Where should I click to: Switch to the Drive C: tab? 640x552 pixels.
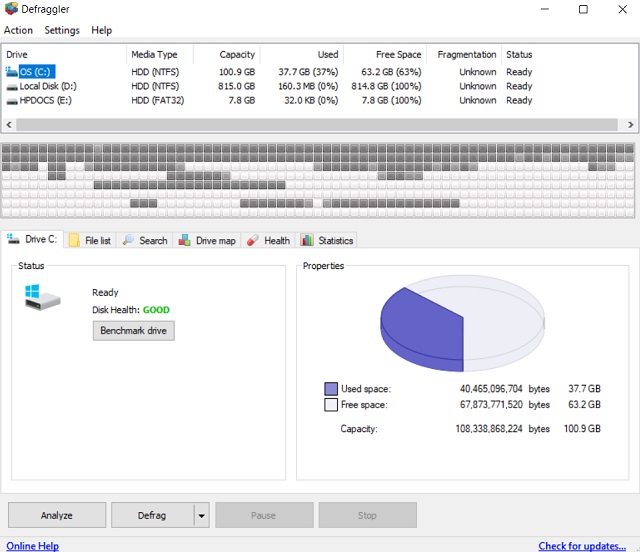click(32, 239)
